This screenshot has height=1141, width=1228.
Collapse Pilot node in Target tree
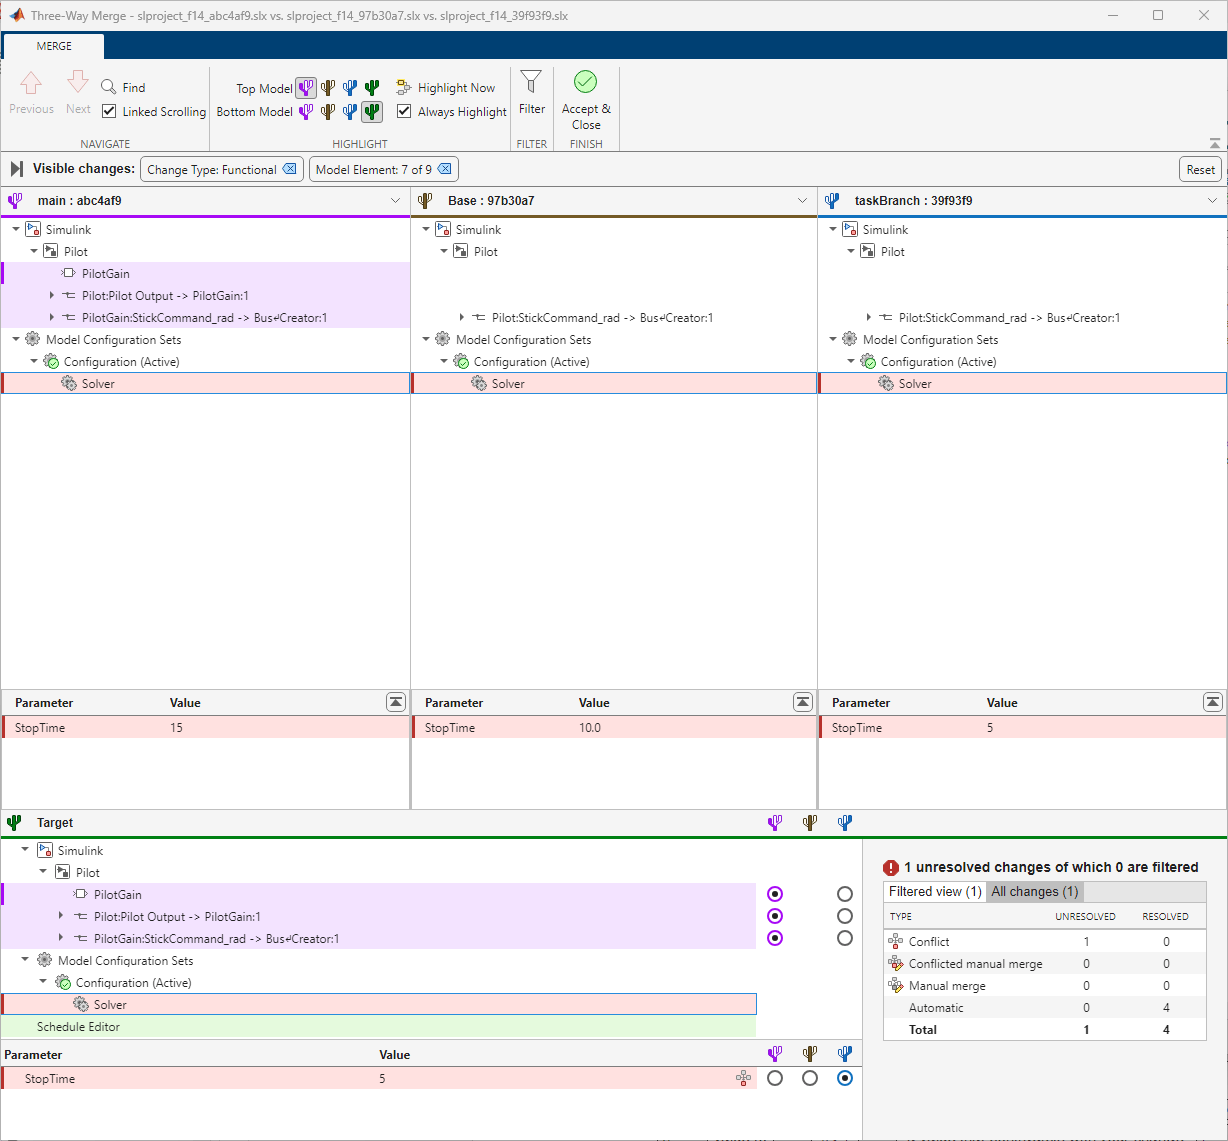coord(44,872)
